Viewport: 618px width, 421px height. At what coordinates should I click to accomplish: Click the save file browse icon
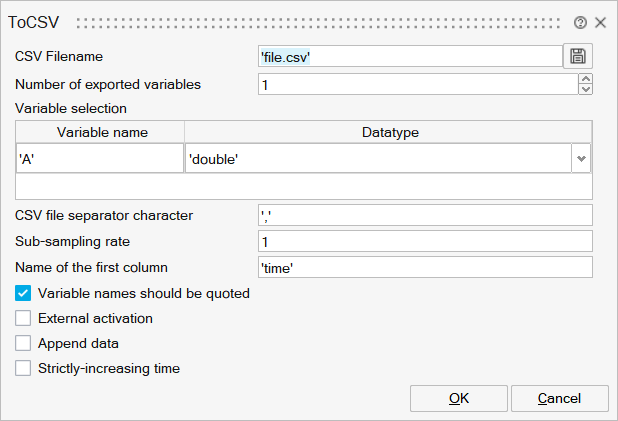pyautogui.click(x=578, y=57)
